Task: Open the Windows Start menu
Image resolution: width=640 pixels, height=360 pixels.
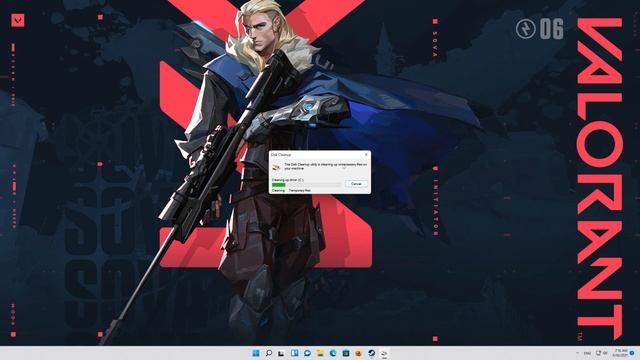Action: click(256, 353)
